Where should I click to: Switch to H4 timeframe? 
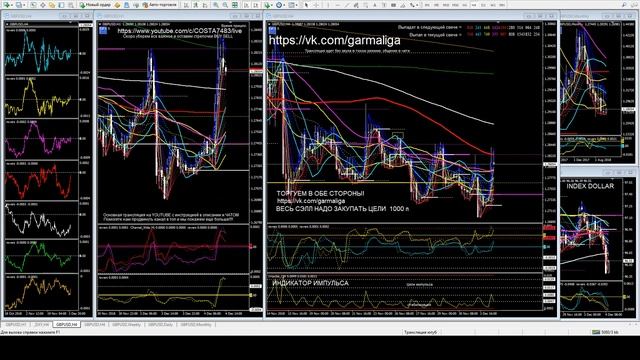[x=473, y=5]
